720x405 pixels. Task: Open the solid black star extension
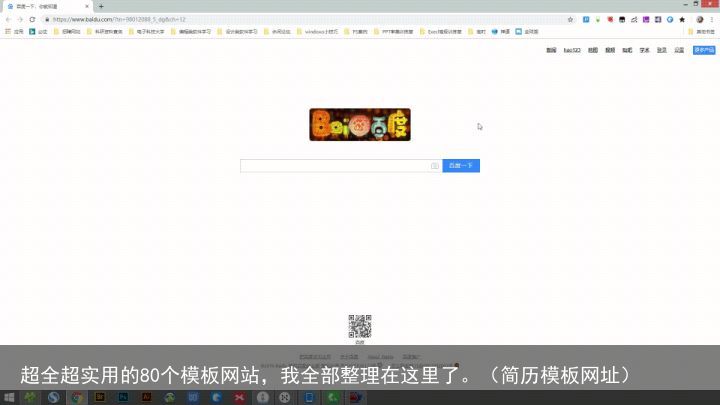click(682, 19)
